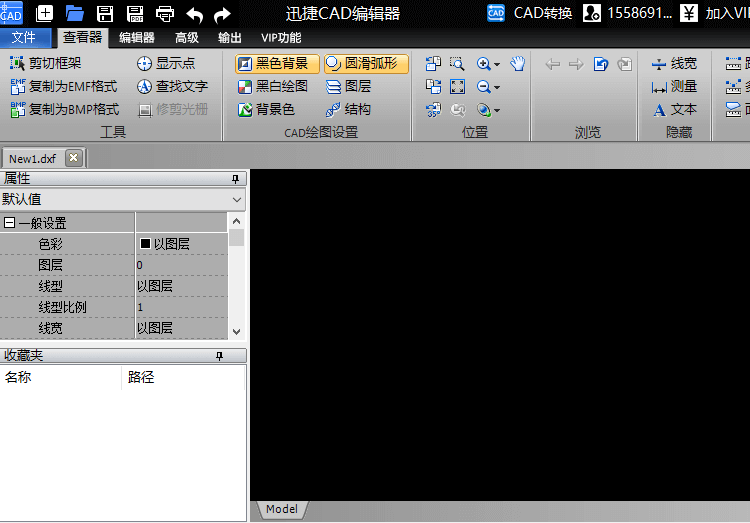Screen dimensions: 750x523
Task: Toggle 文本 visibility
Action: (674, 110)
